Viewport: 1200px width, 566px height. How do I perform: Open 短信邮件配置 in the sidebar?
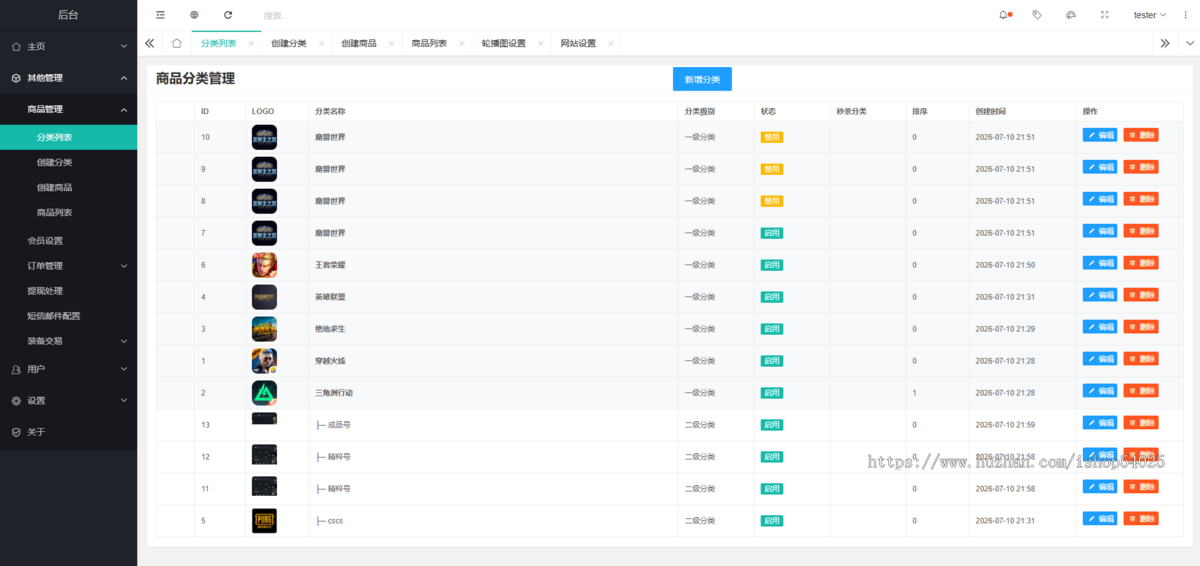click(68, 316)
